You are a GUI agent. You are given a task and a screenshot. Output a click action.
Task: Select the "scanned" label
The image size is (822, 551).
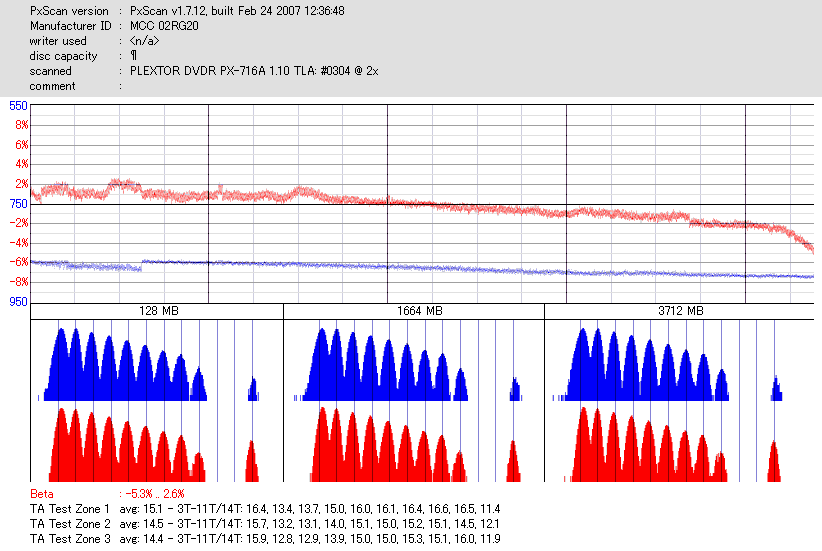click(50, 71)
